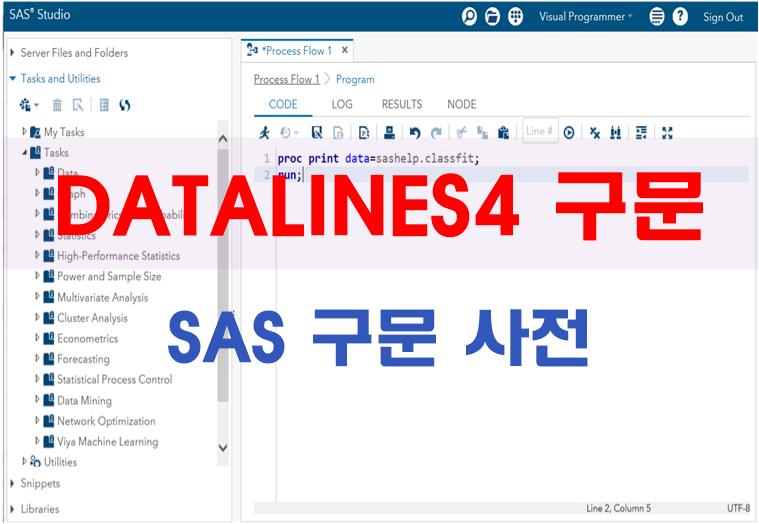
Task: Click the Program breadcrumb item
Action: click(x=355, y=79)
